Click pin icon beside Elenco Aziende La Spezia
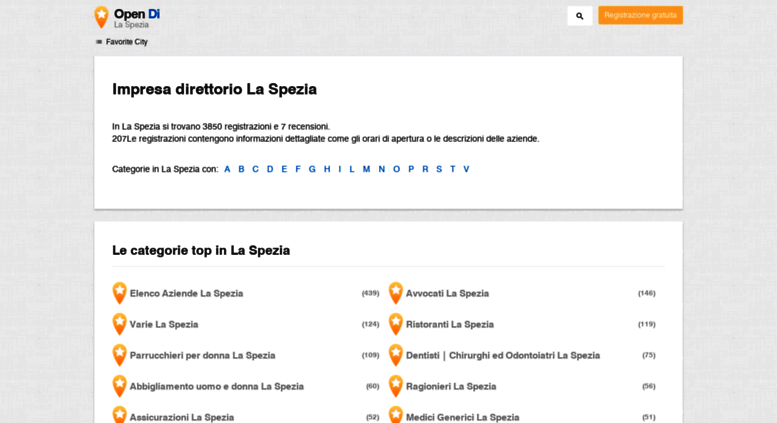Screen dimensions: 777x423 coord(119,293)
